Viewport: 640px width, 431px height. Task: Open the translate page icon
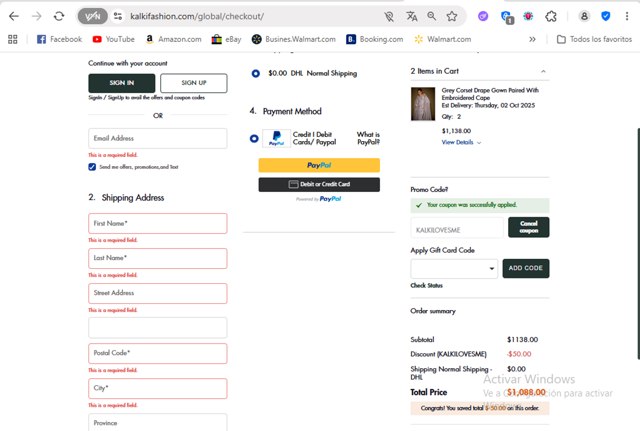pos(411,16)
